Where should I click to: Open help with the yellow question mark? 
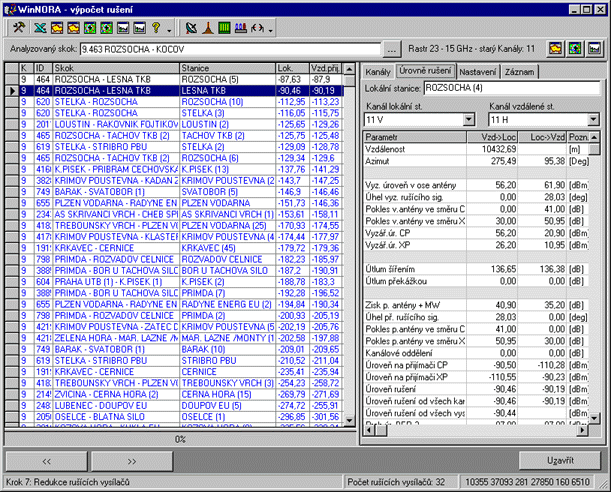point(156,26)
